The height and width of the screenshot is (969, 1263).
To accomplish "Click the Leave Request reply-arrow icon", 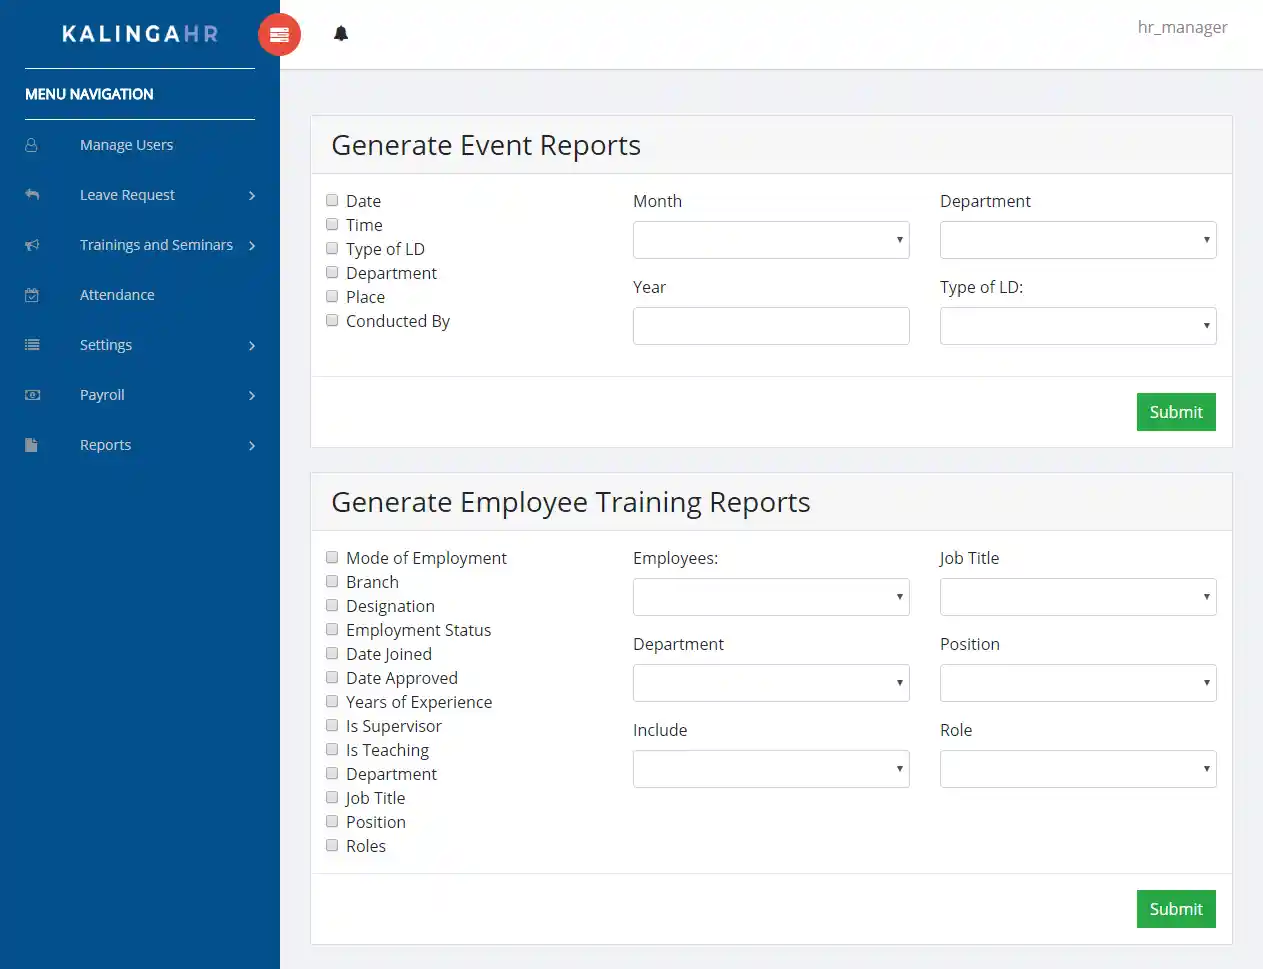I will pyautogui.click(x=32, y=195).
